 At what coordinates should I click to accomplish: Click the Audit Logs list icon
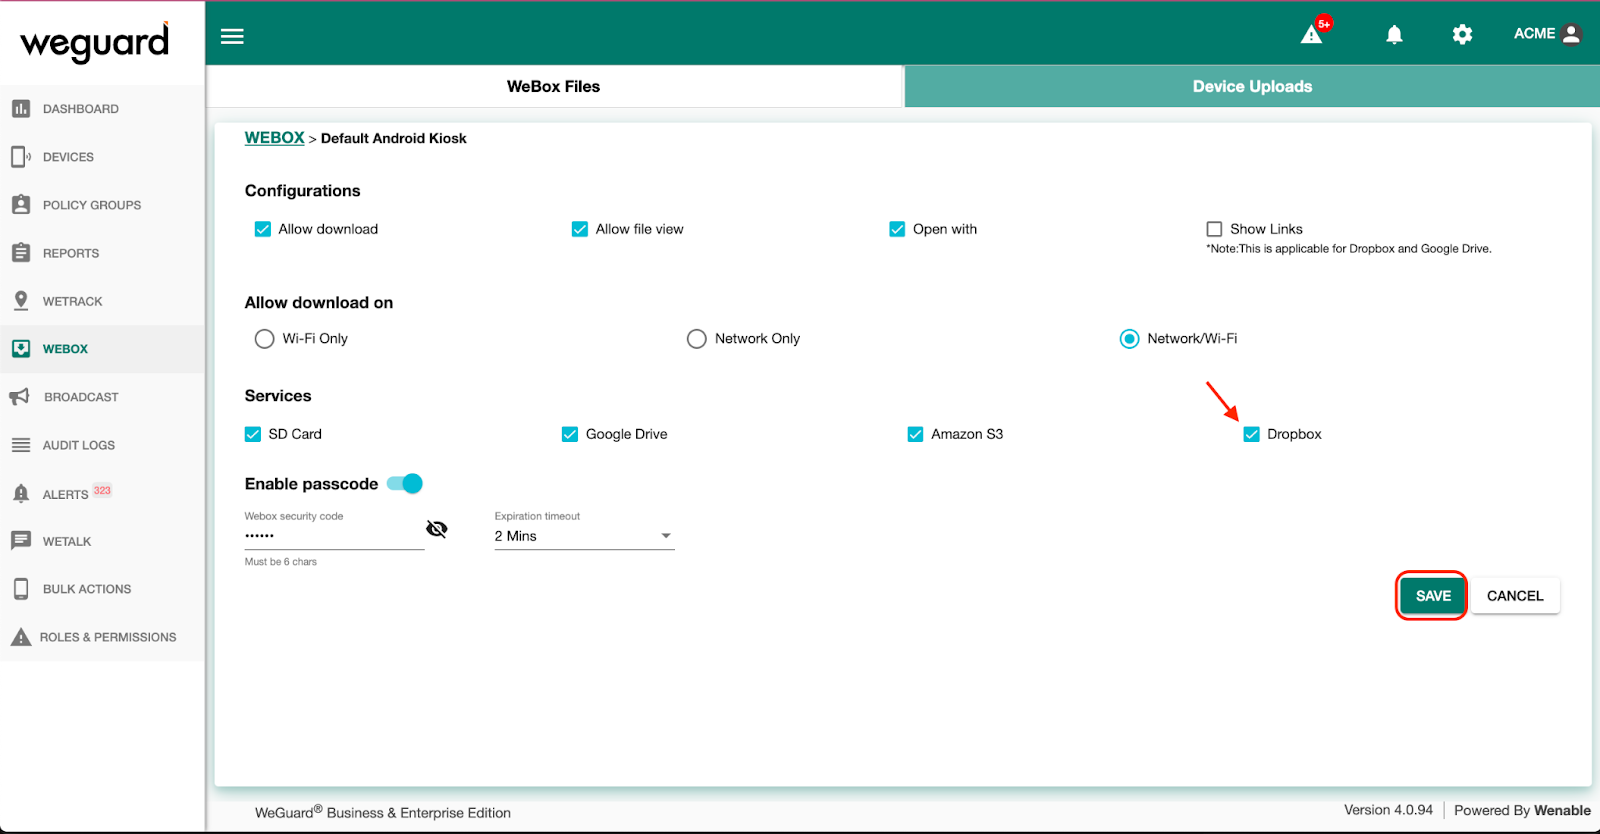coord(21,445)
